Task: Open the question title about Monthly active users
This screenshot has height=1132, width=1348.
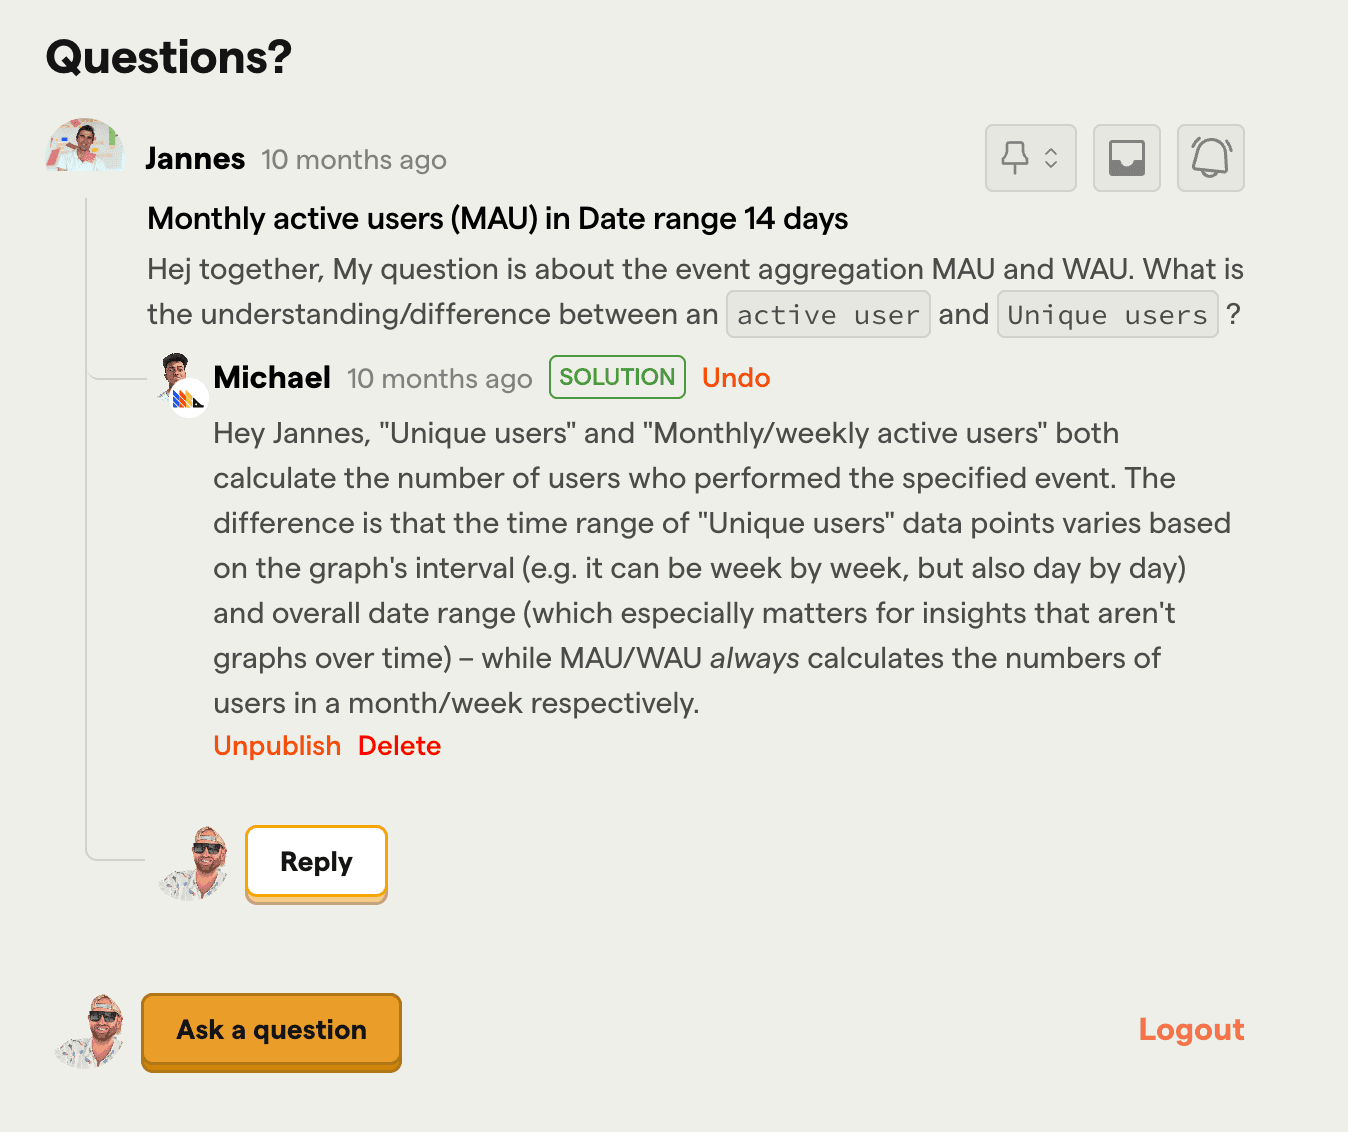Action: 498,219
